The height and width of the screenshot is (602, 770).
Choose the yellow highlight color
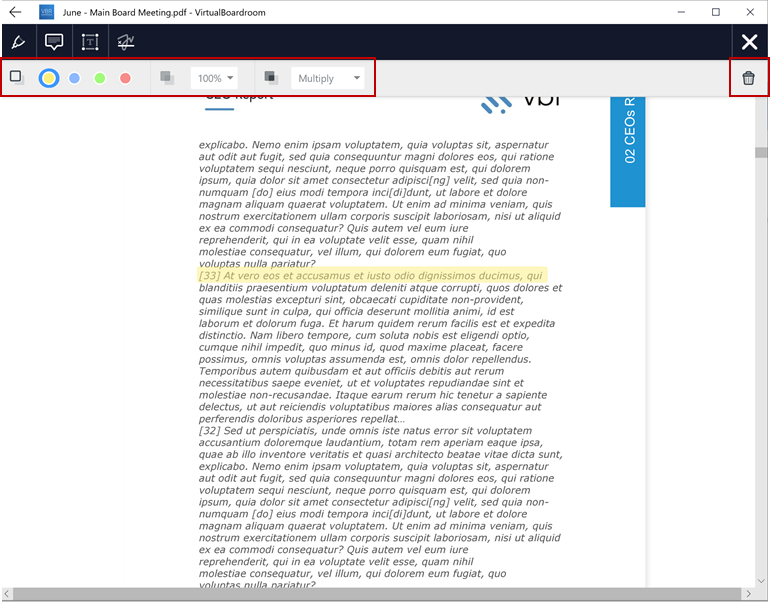pos(49,78)
